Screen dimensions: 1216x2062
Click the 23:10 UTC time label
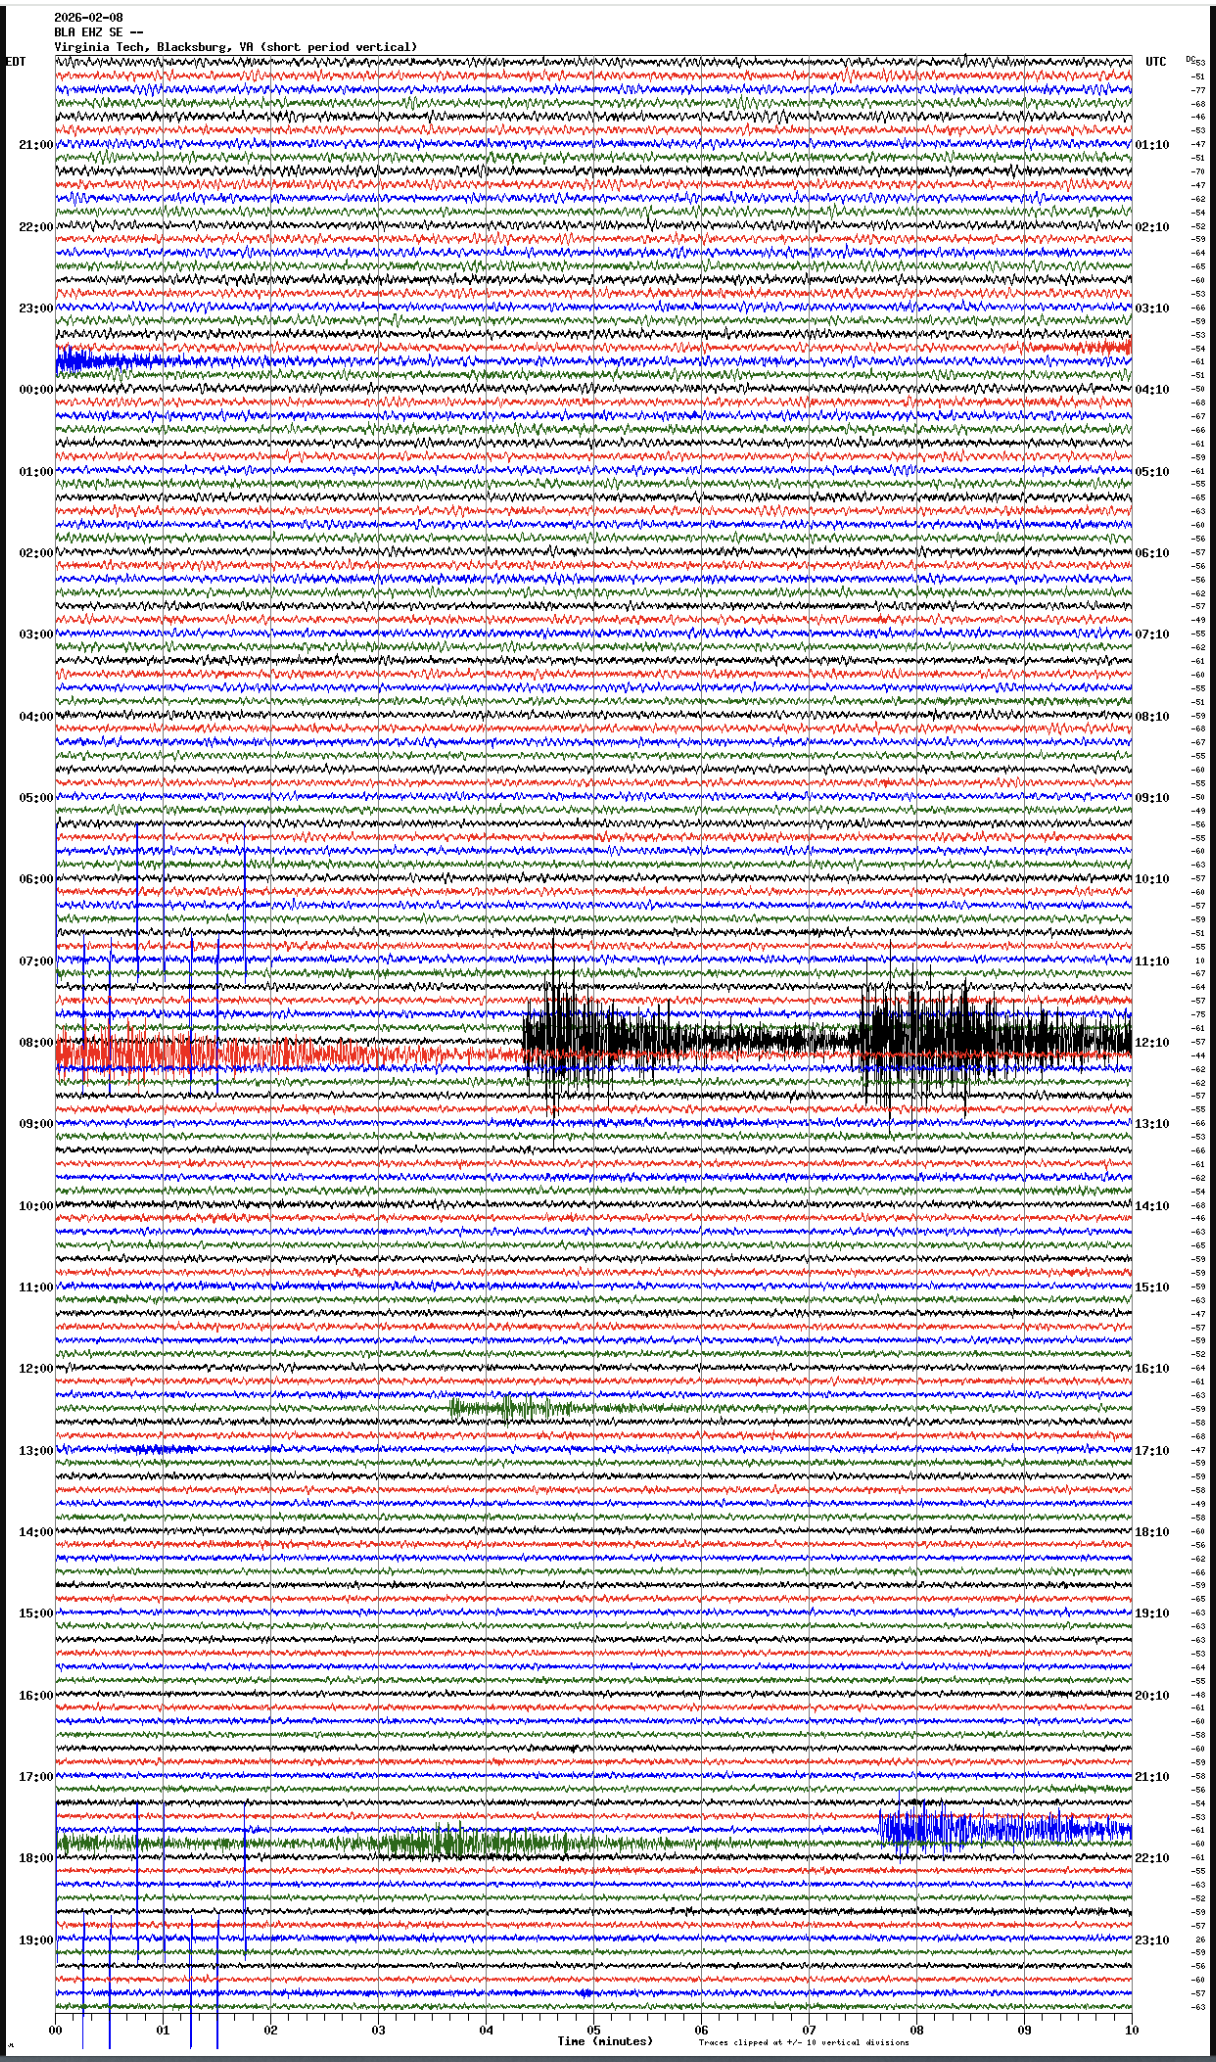point(1152,1940)
